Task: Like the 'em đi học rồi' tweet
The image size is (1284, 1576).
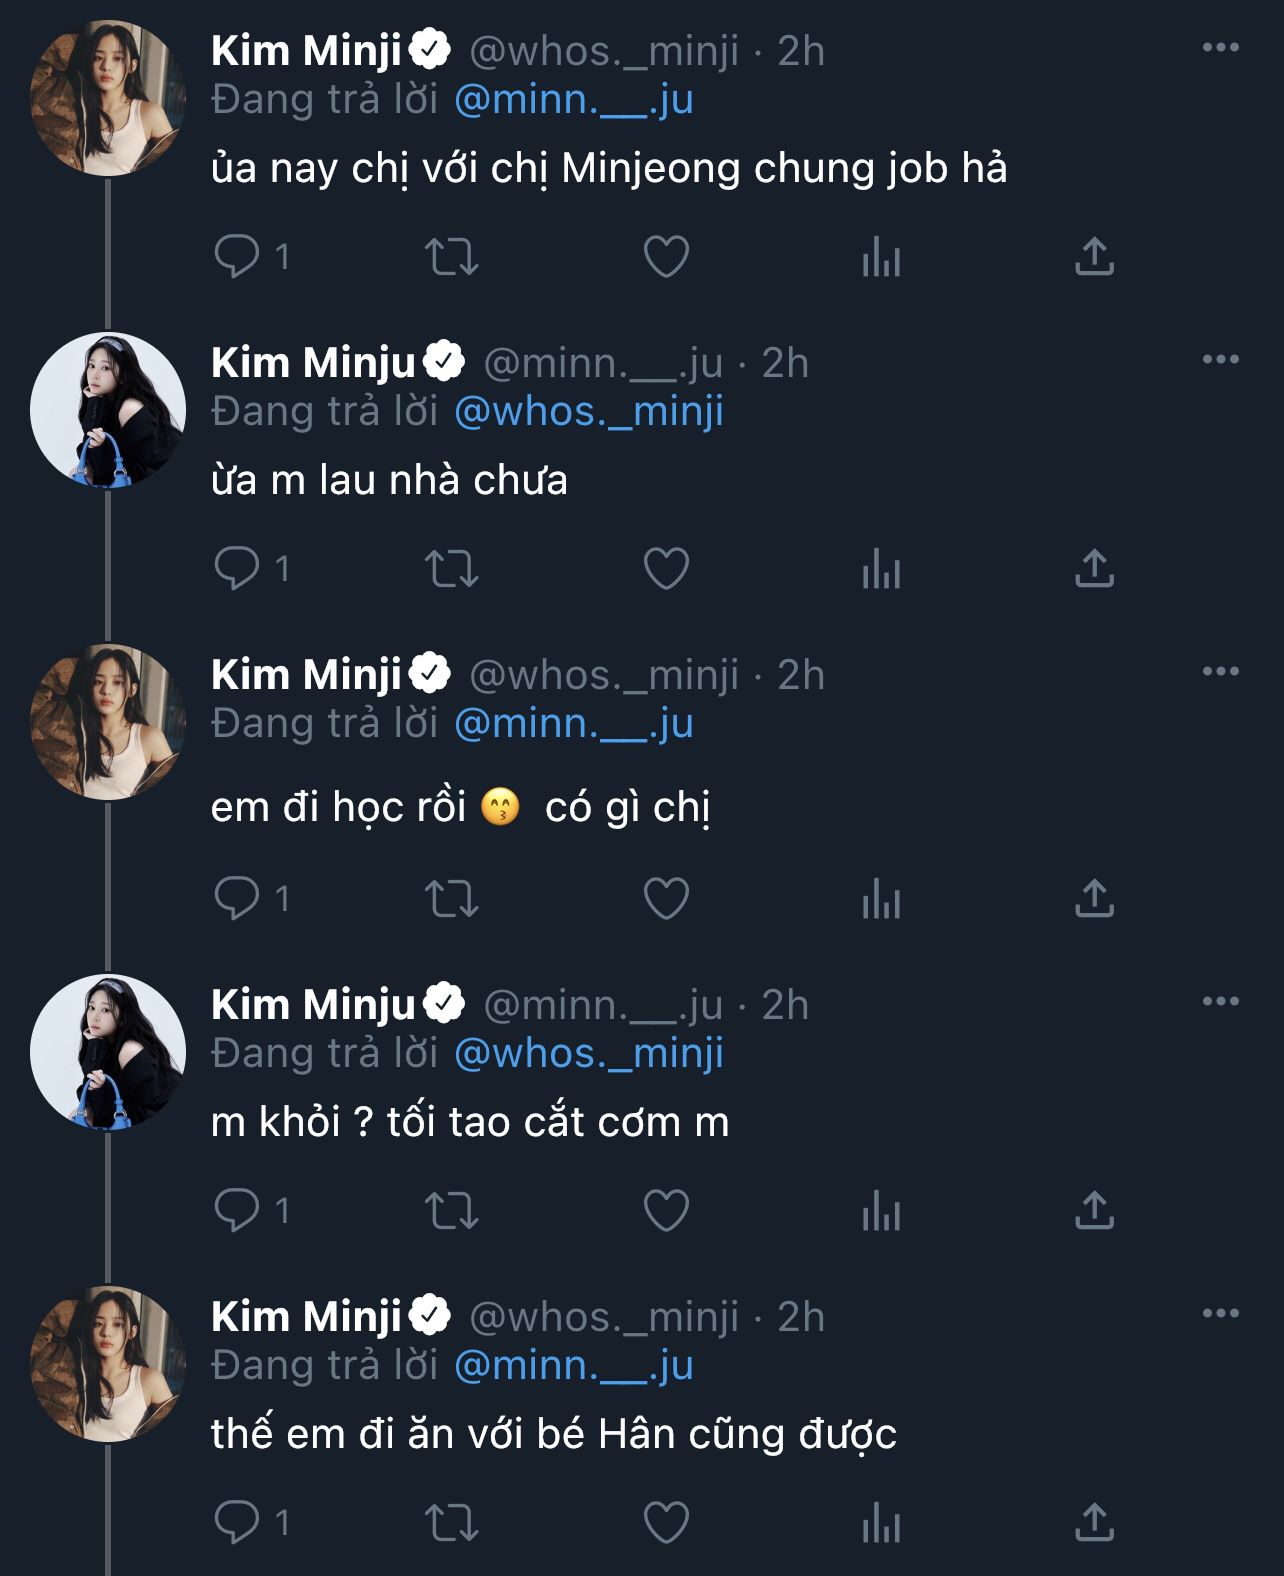Action: pos(666,898)
